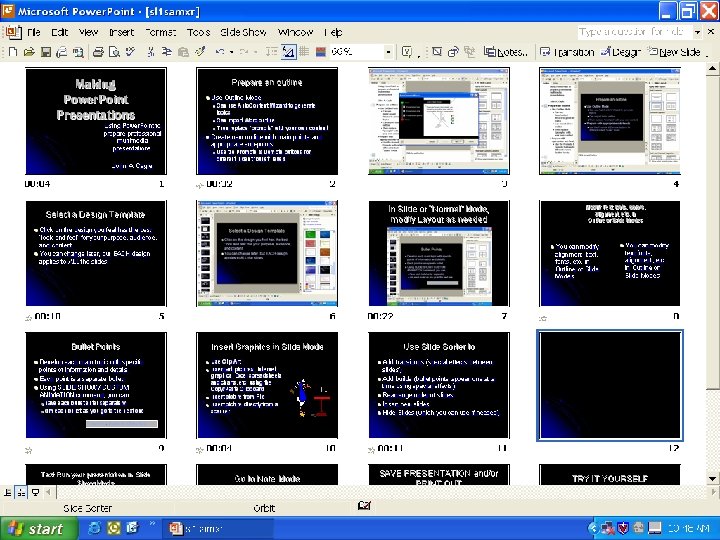Click the Hide Slide icon
This screenshot has height=540, width=720.
tap(437, 52)
